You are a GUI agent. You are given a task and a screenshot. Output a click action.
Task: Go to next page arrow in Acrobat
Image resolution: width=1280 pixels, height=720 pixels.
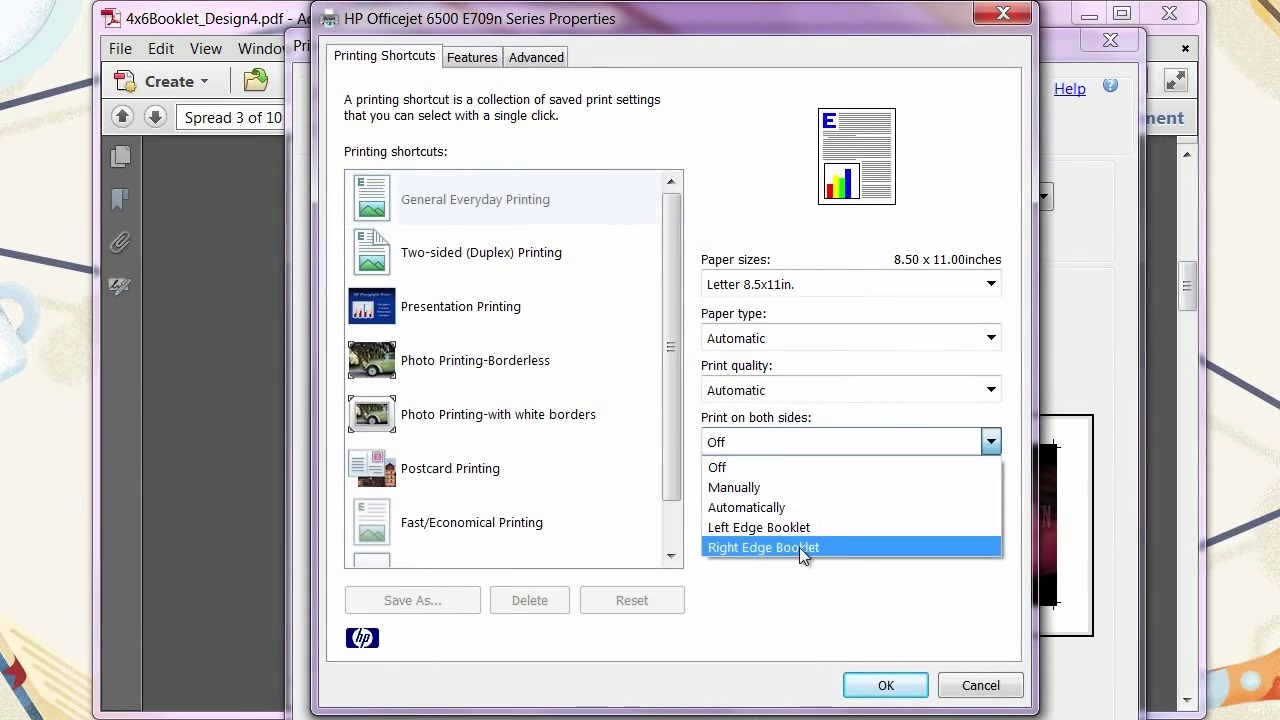pos(155,117)
